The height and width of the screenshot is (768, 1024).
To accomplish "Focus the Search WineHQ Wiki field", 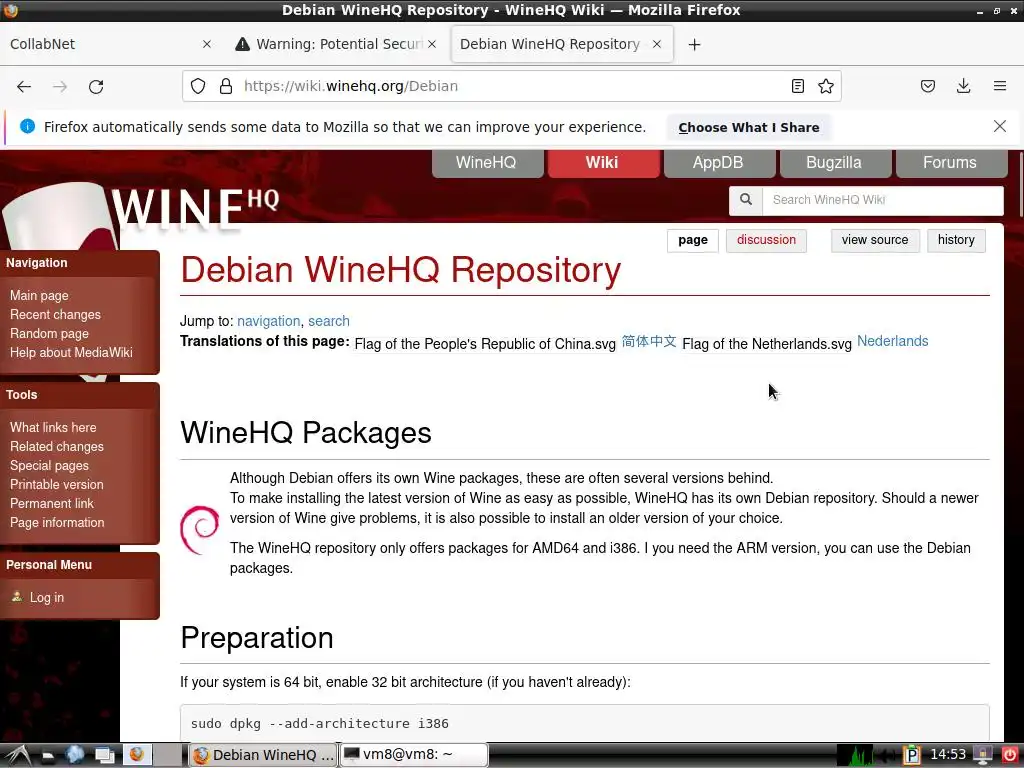I will pos(882,200).
